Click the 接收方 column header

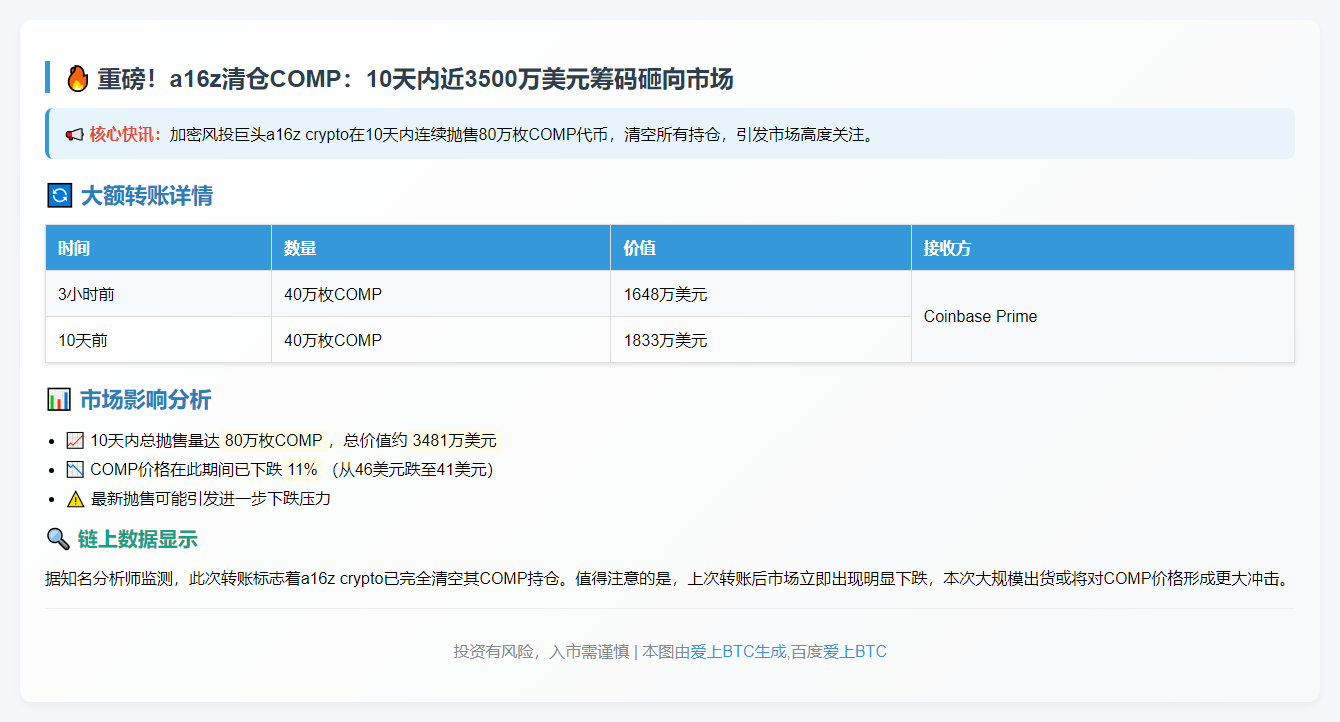click(1103, 248)
